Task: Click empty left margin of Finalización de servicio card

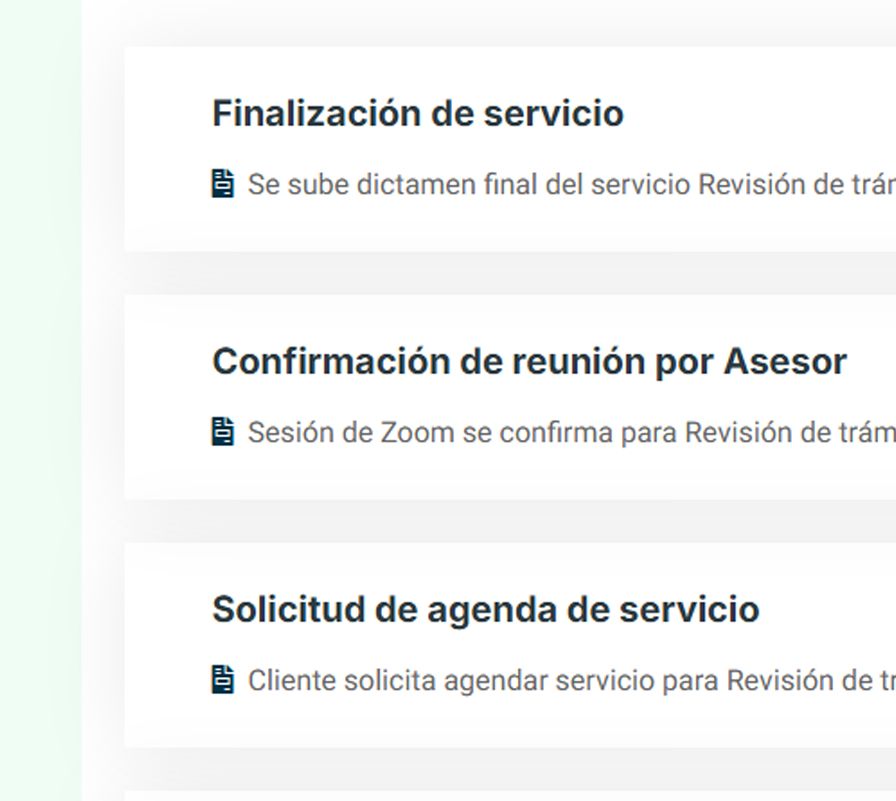Action: [166, 148]
